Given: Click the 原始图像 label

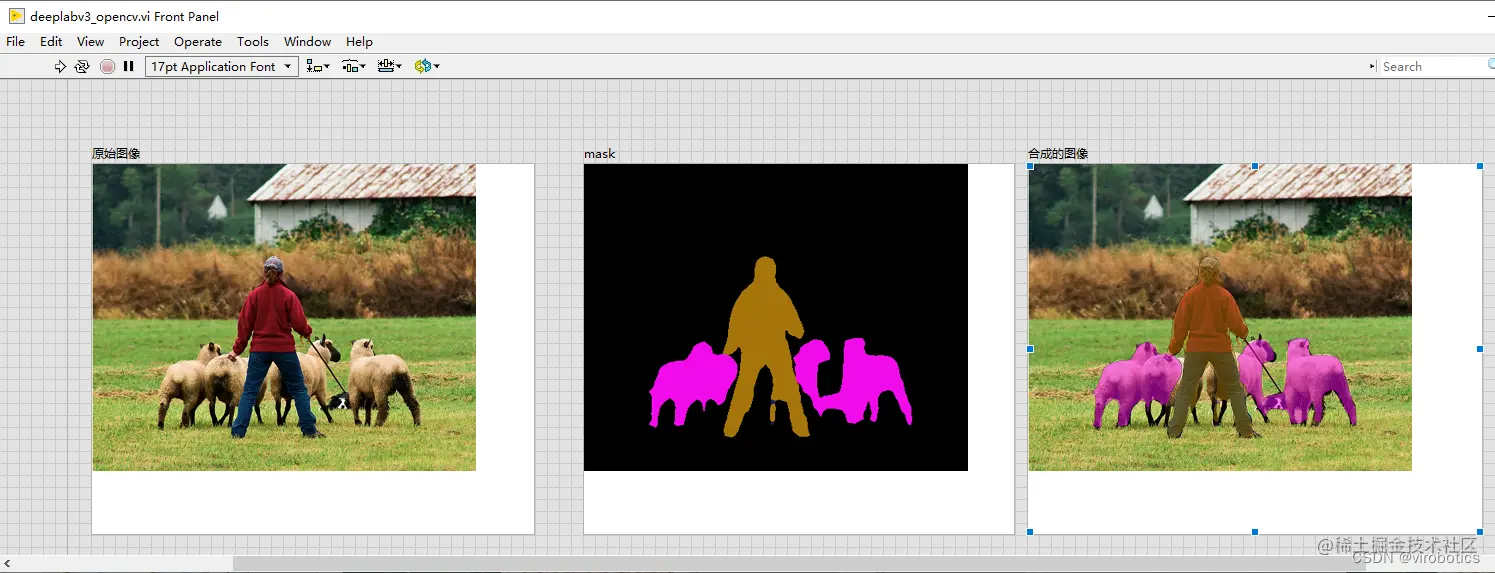Looking at the screenshot, I should point(116,154).
